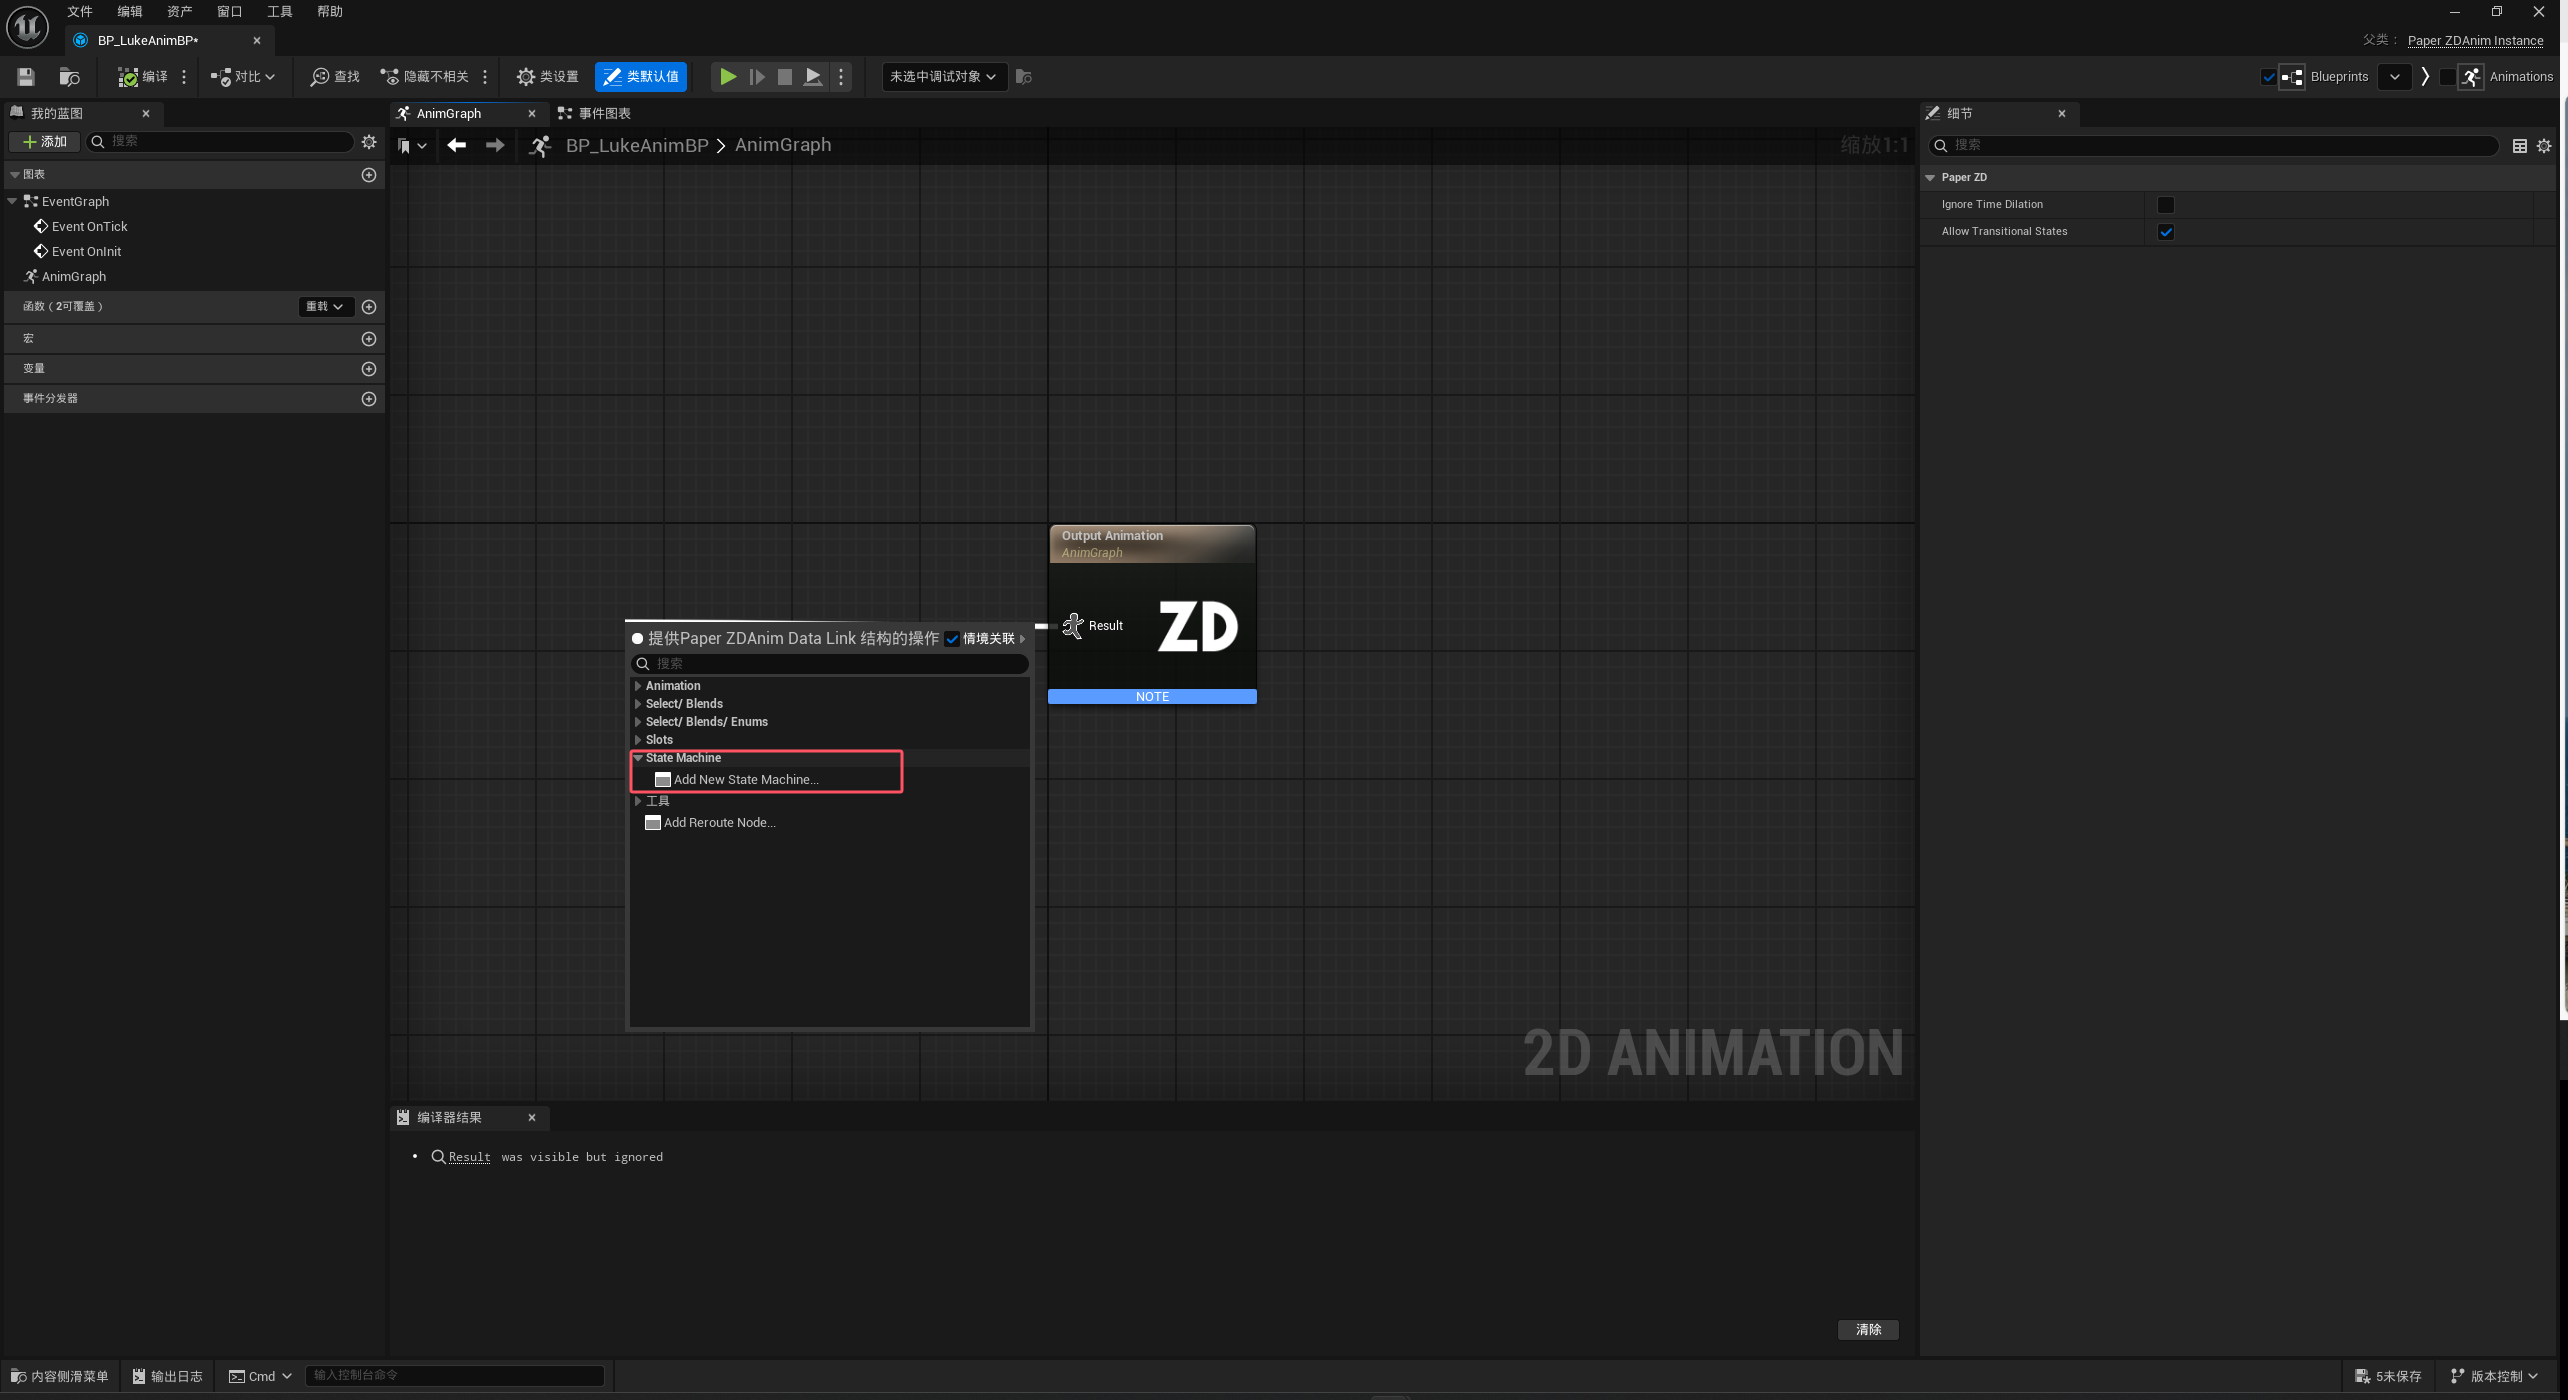The image size is (2568, 1400).
Task: Click the save blueprint icon
Action: 26,77
